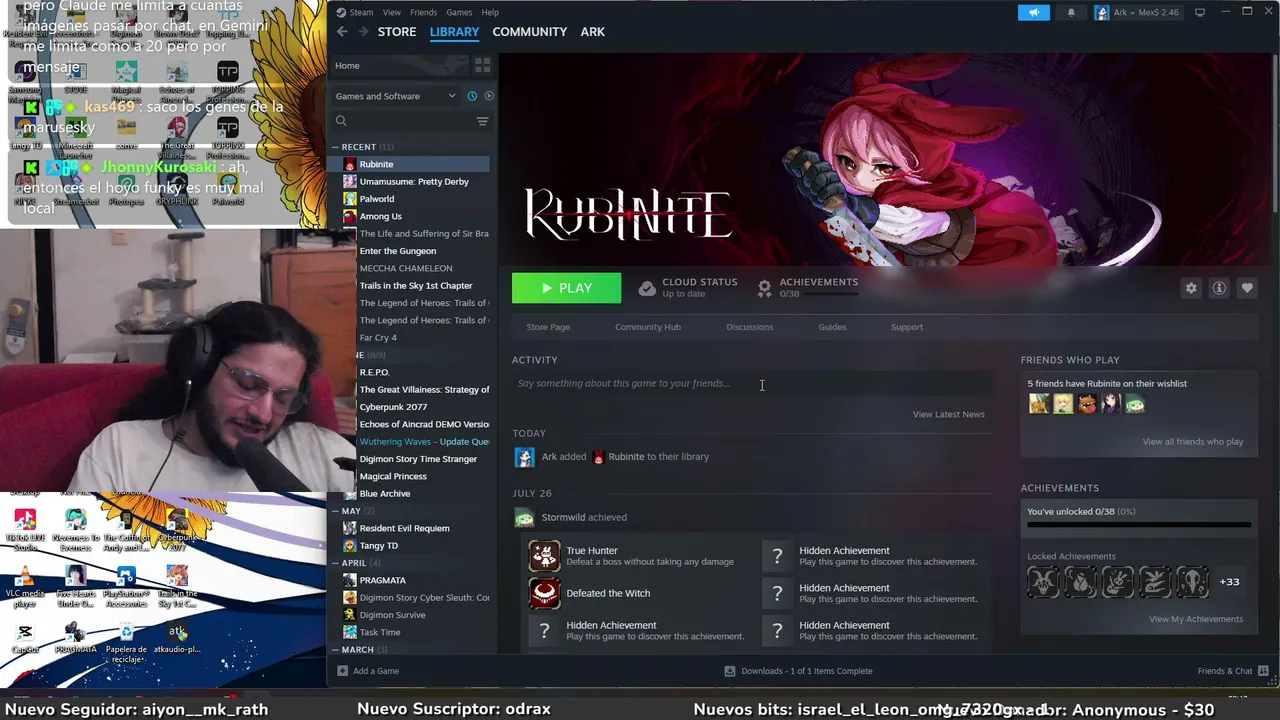Image resolution: width=1280 pixels, height=720 pixels.
Task: Open the Community Hub link
Action: coord(648,327)
